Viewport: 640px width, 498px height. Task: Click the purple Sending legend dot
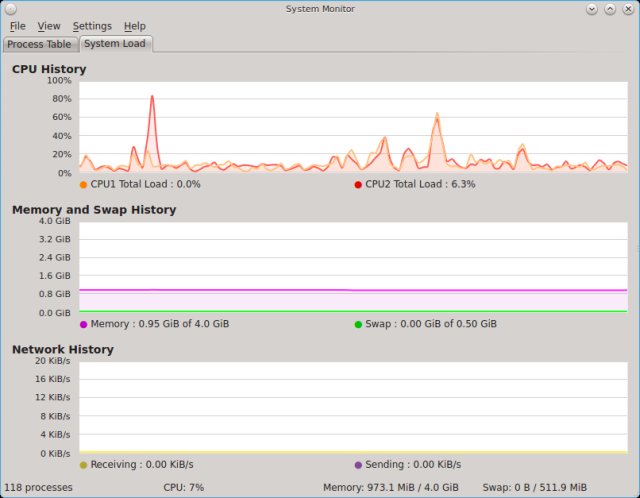[x=358, y=464]
